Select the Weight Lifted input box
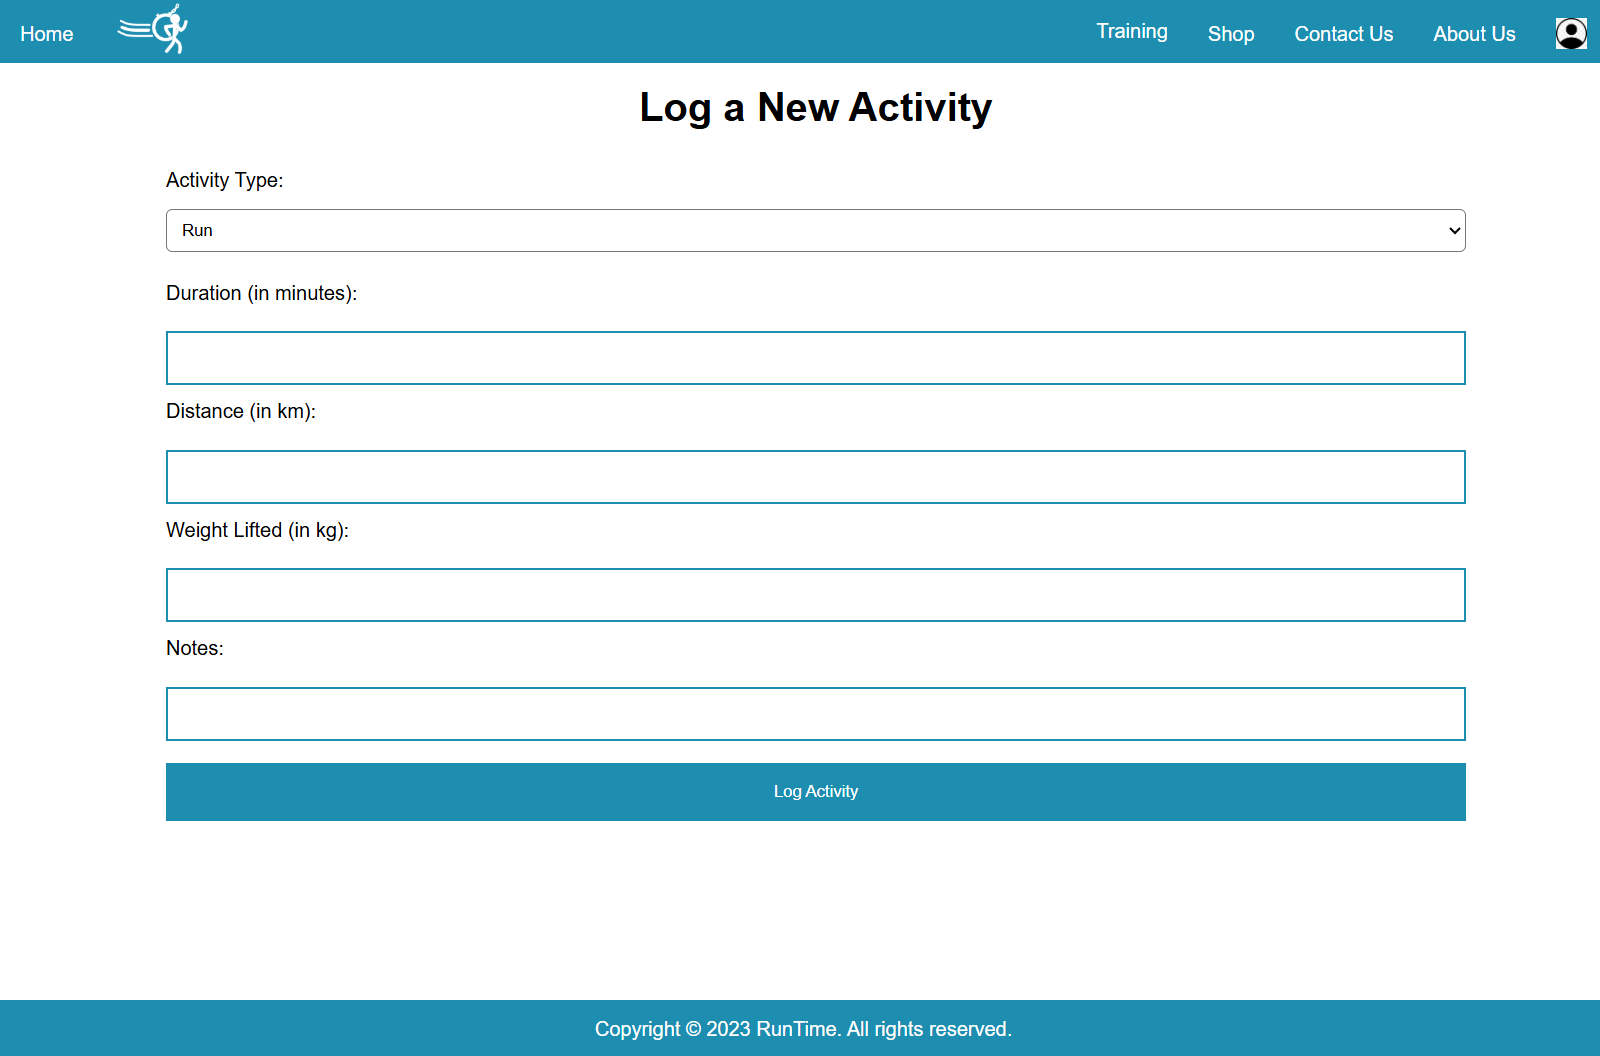 (x=816, y=595)
